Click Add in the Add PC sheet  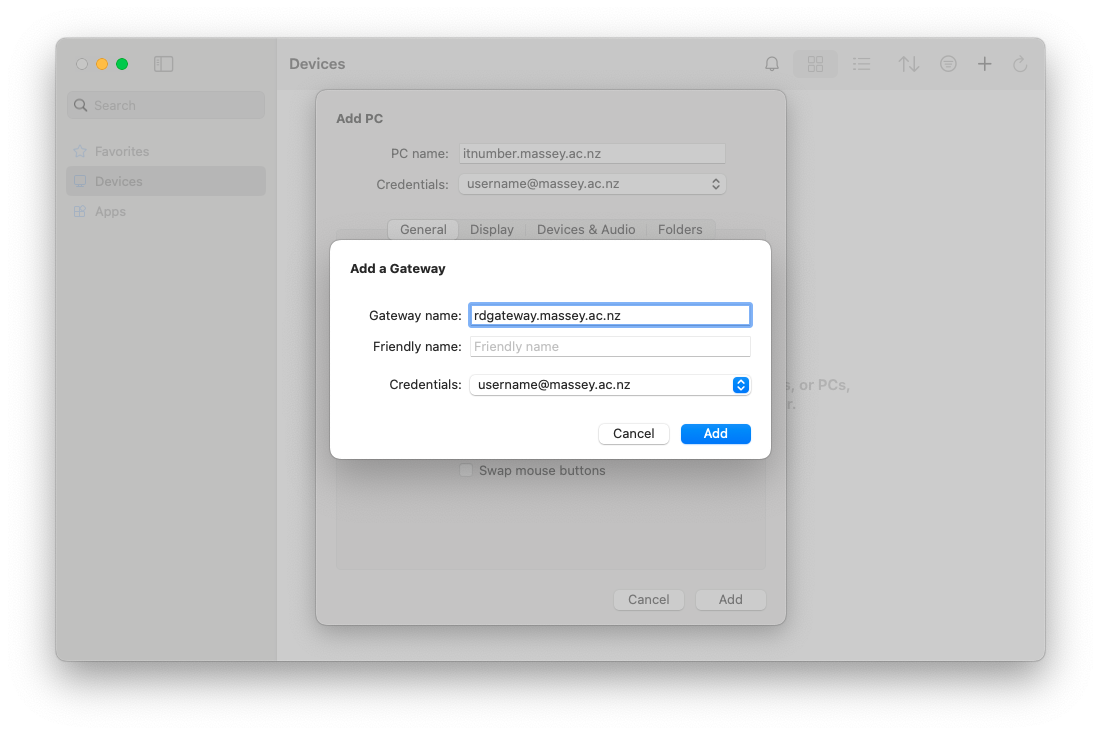coord(730,600)
